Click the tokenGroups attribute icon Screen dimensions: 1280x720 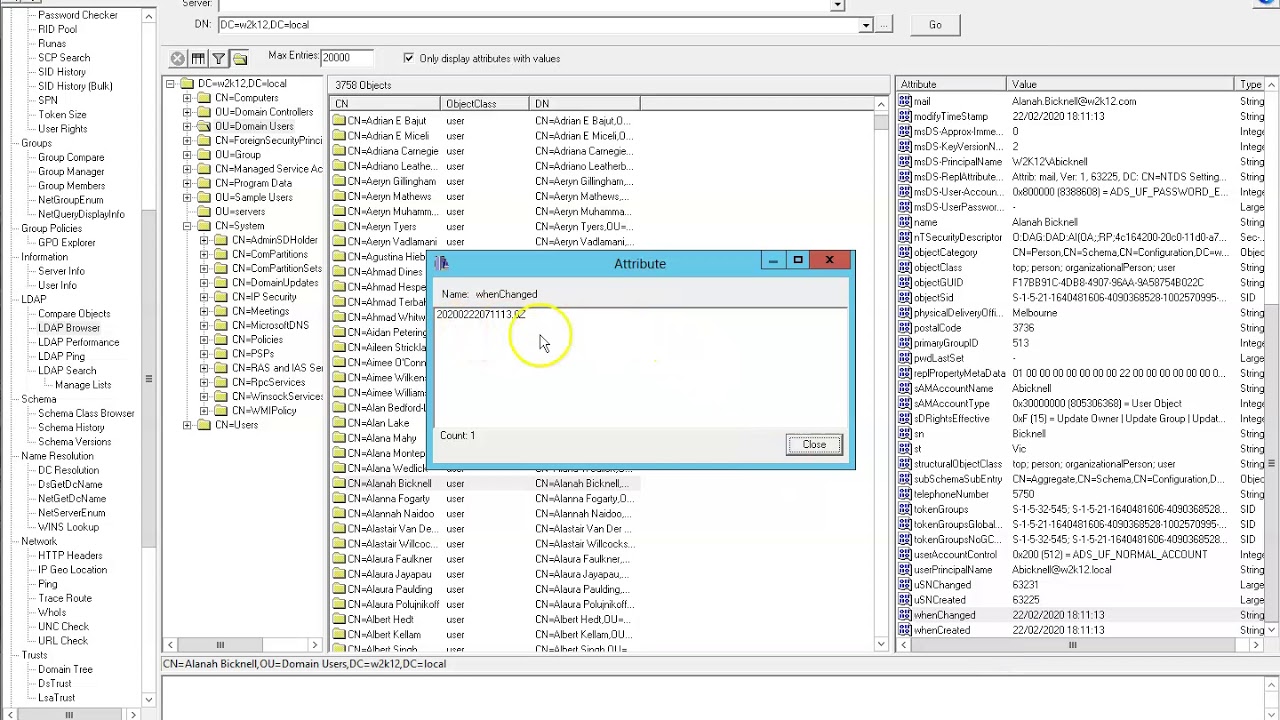905,509
